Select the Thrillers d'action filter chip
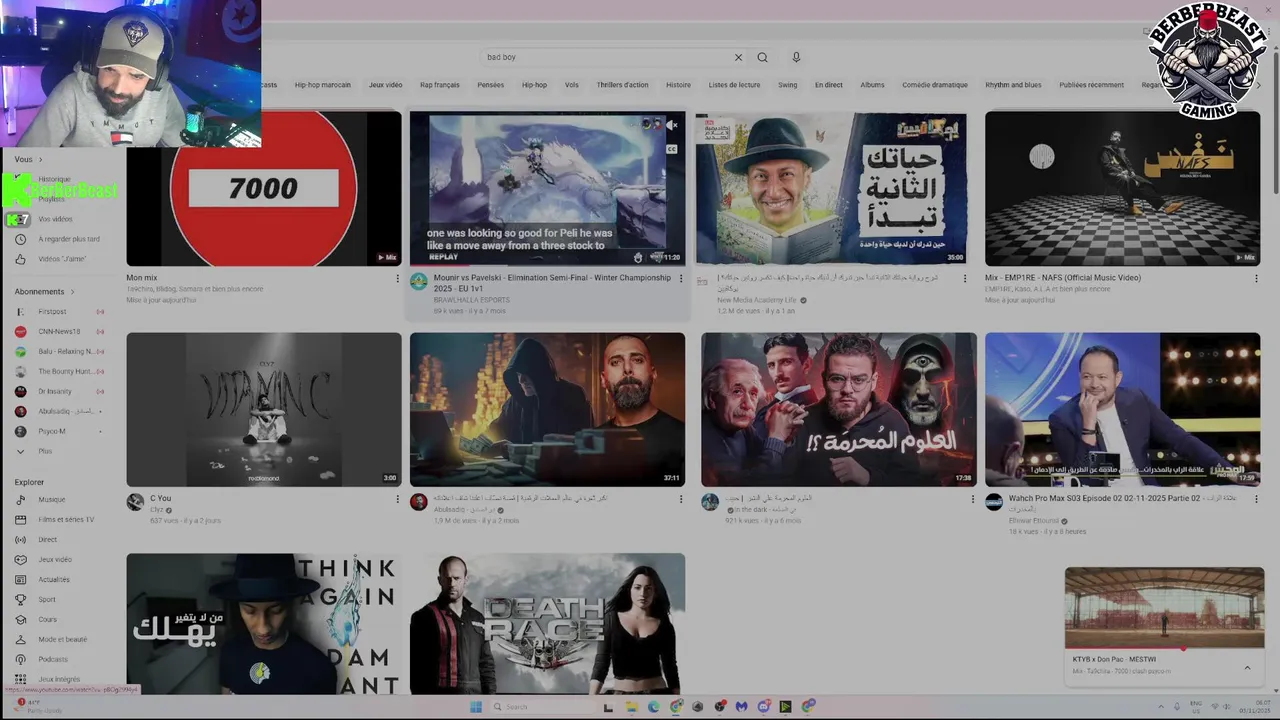Screen dimensions: 1280x720 point(622,85)
